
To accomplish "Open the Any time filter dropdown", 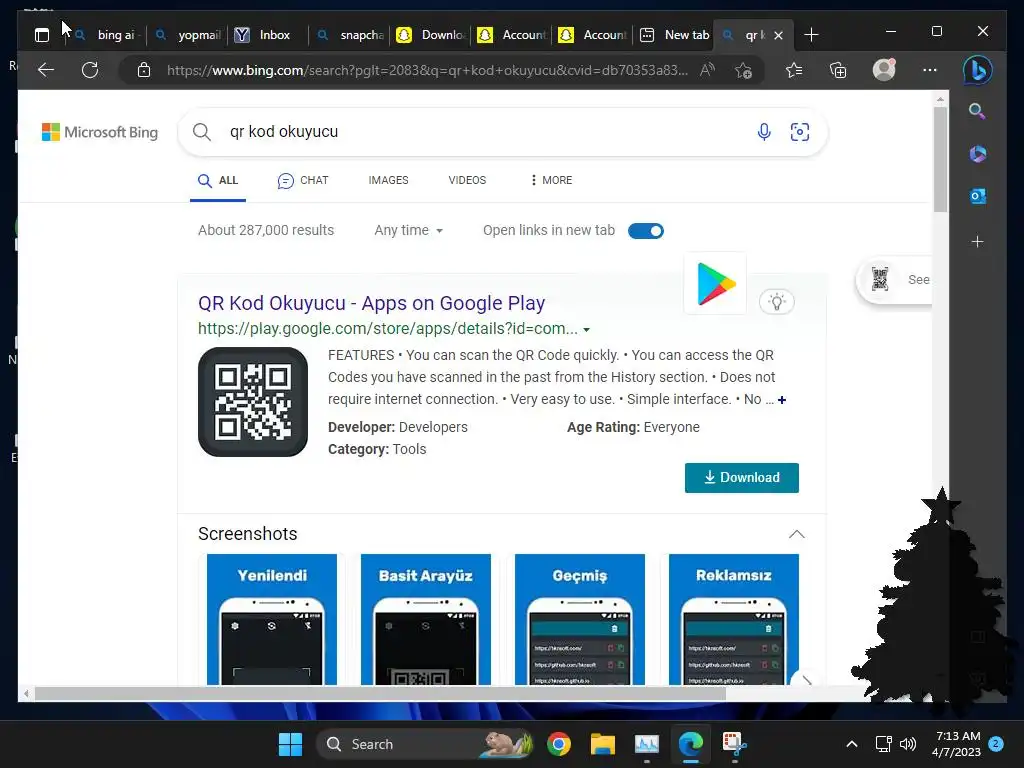I will point(408,231).
